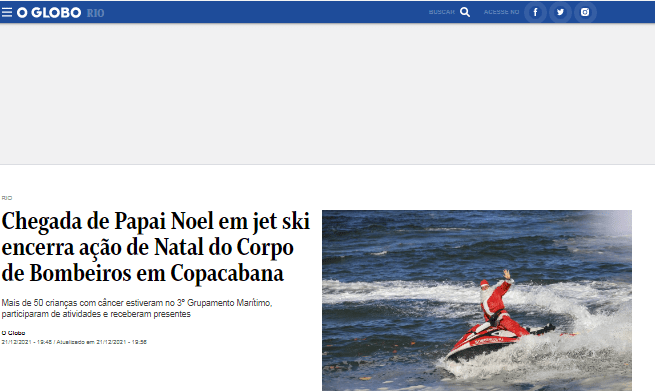Click the headline about Papai Noel em jet ski
The height and width of the screenshot is (391, 655).
(x=156, y=247)
